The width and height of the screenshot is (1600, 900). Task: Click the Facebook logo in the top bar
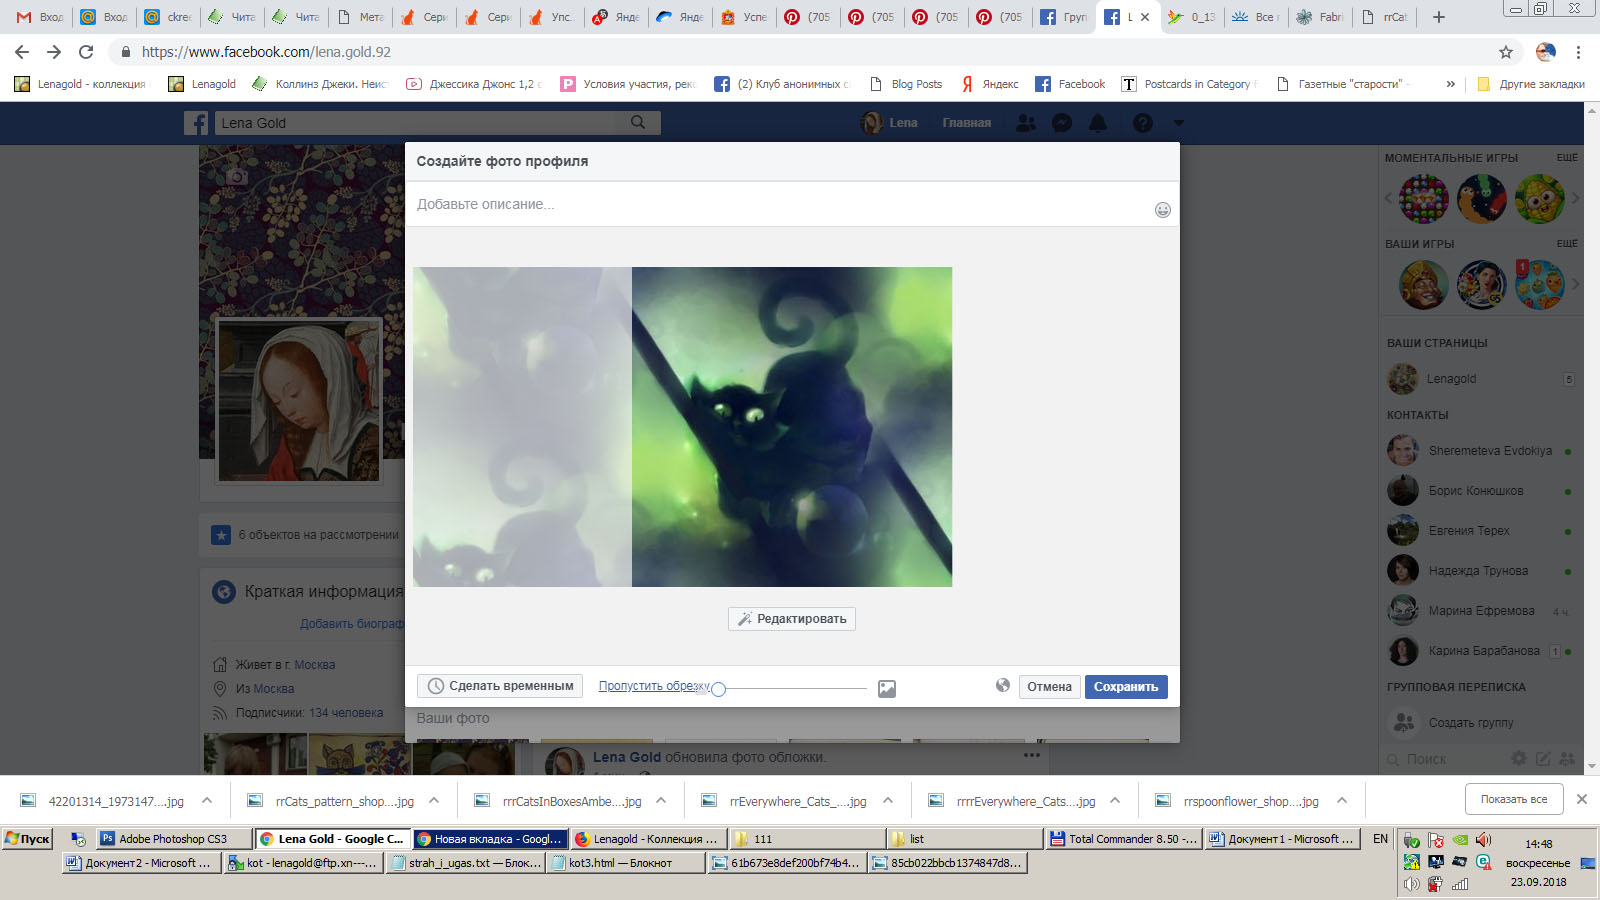tap(196, 123)
